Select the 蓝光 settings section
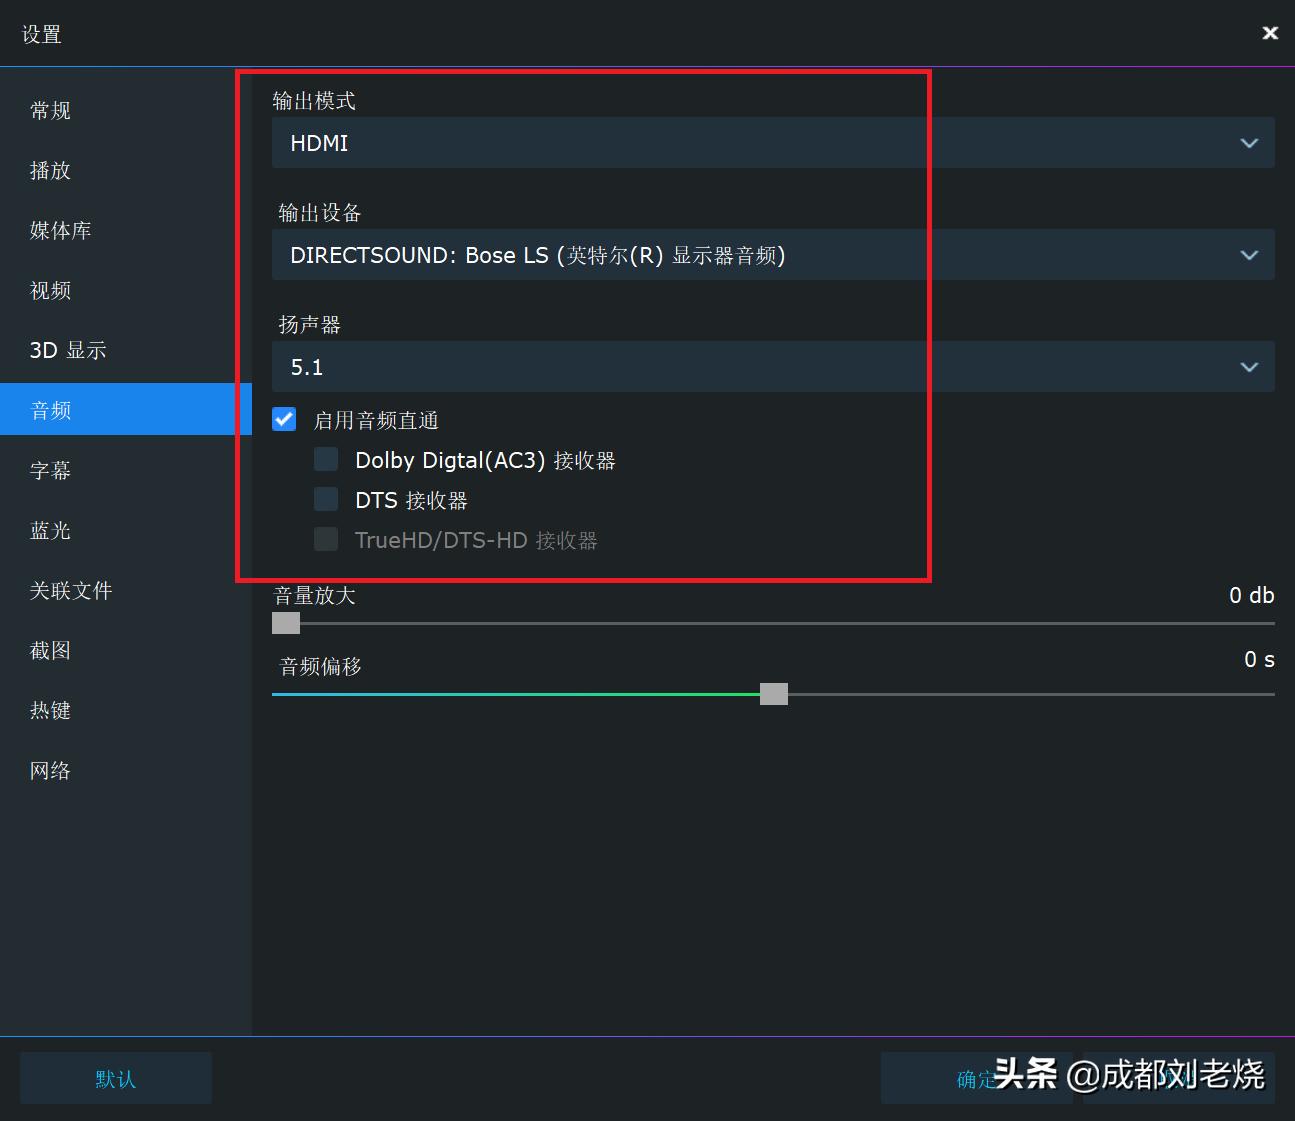 49,530
